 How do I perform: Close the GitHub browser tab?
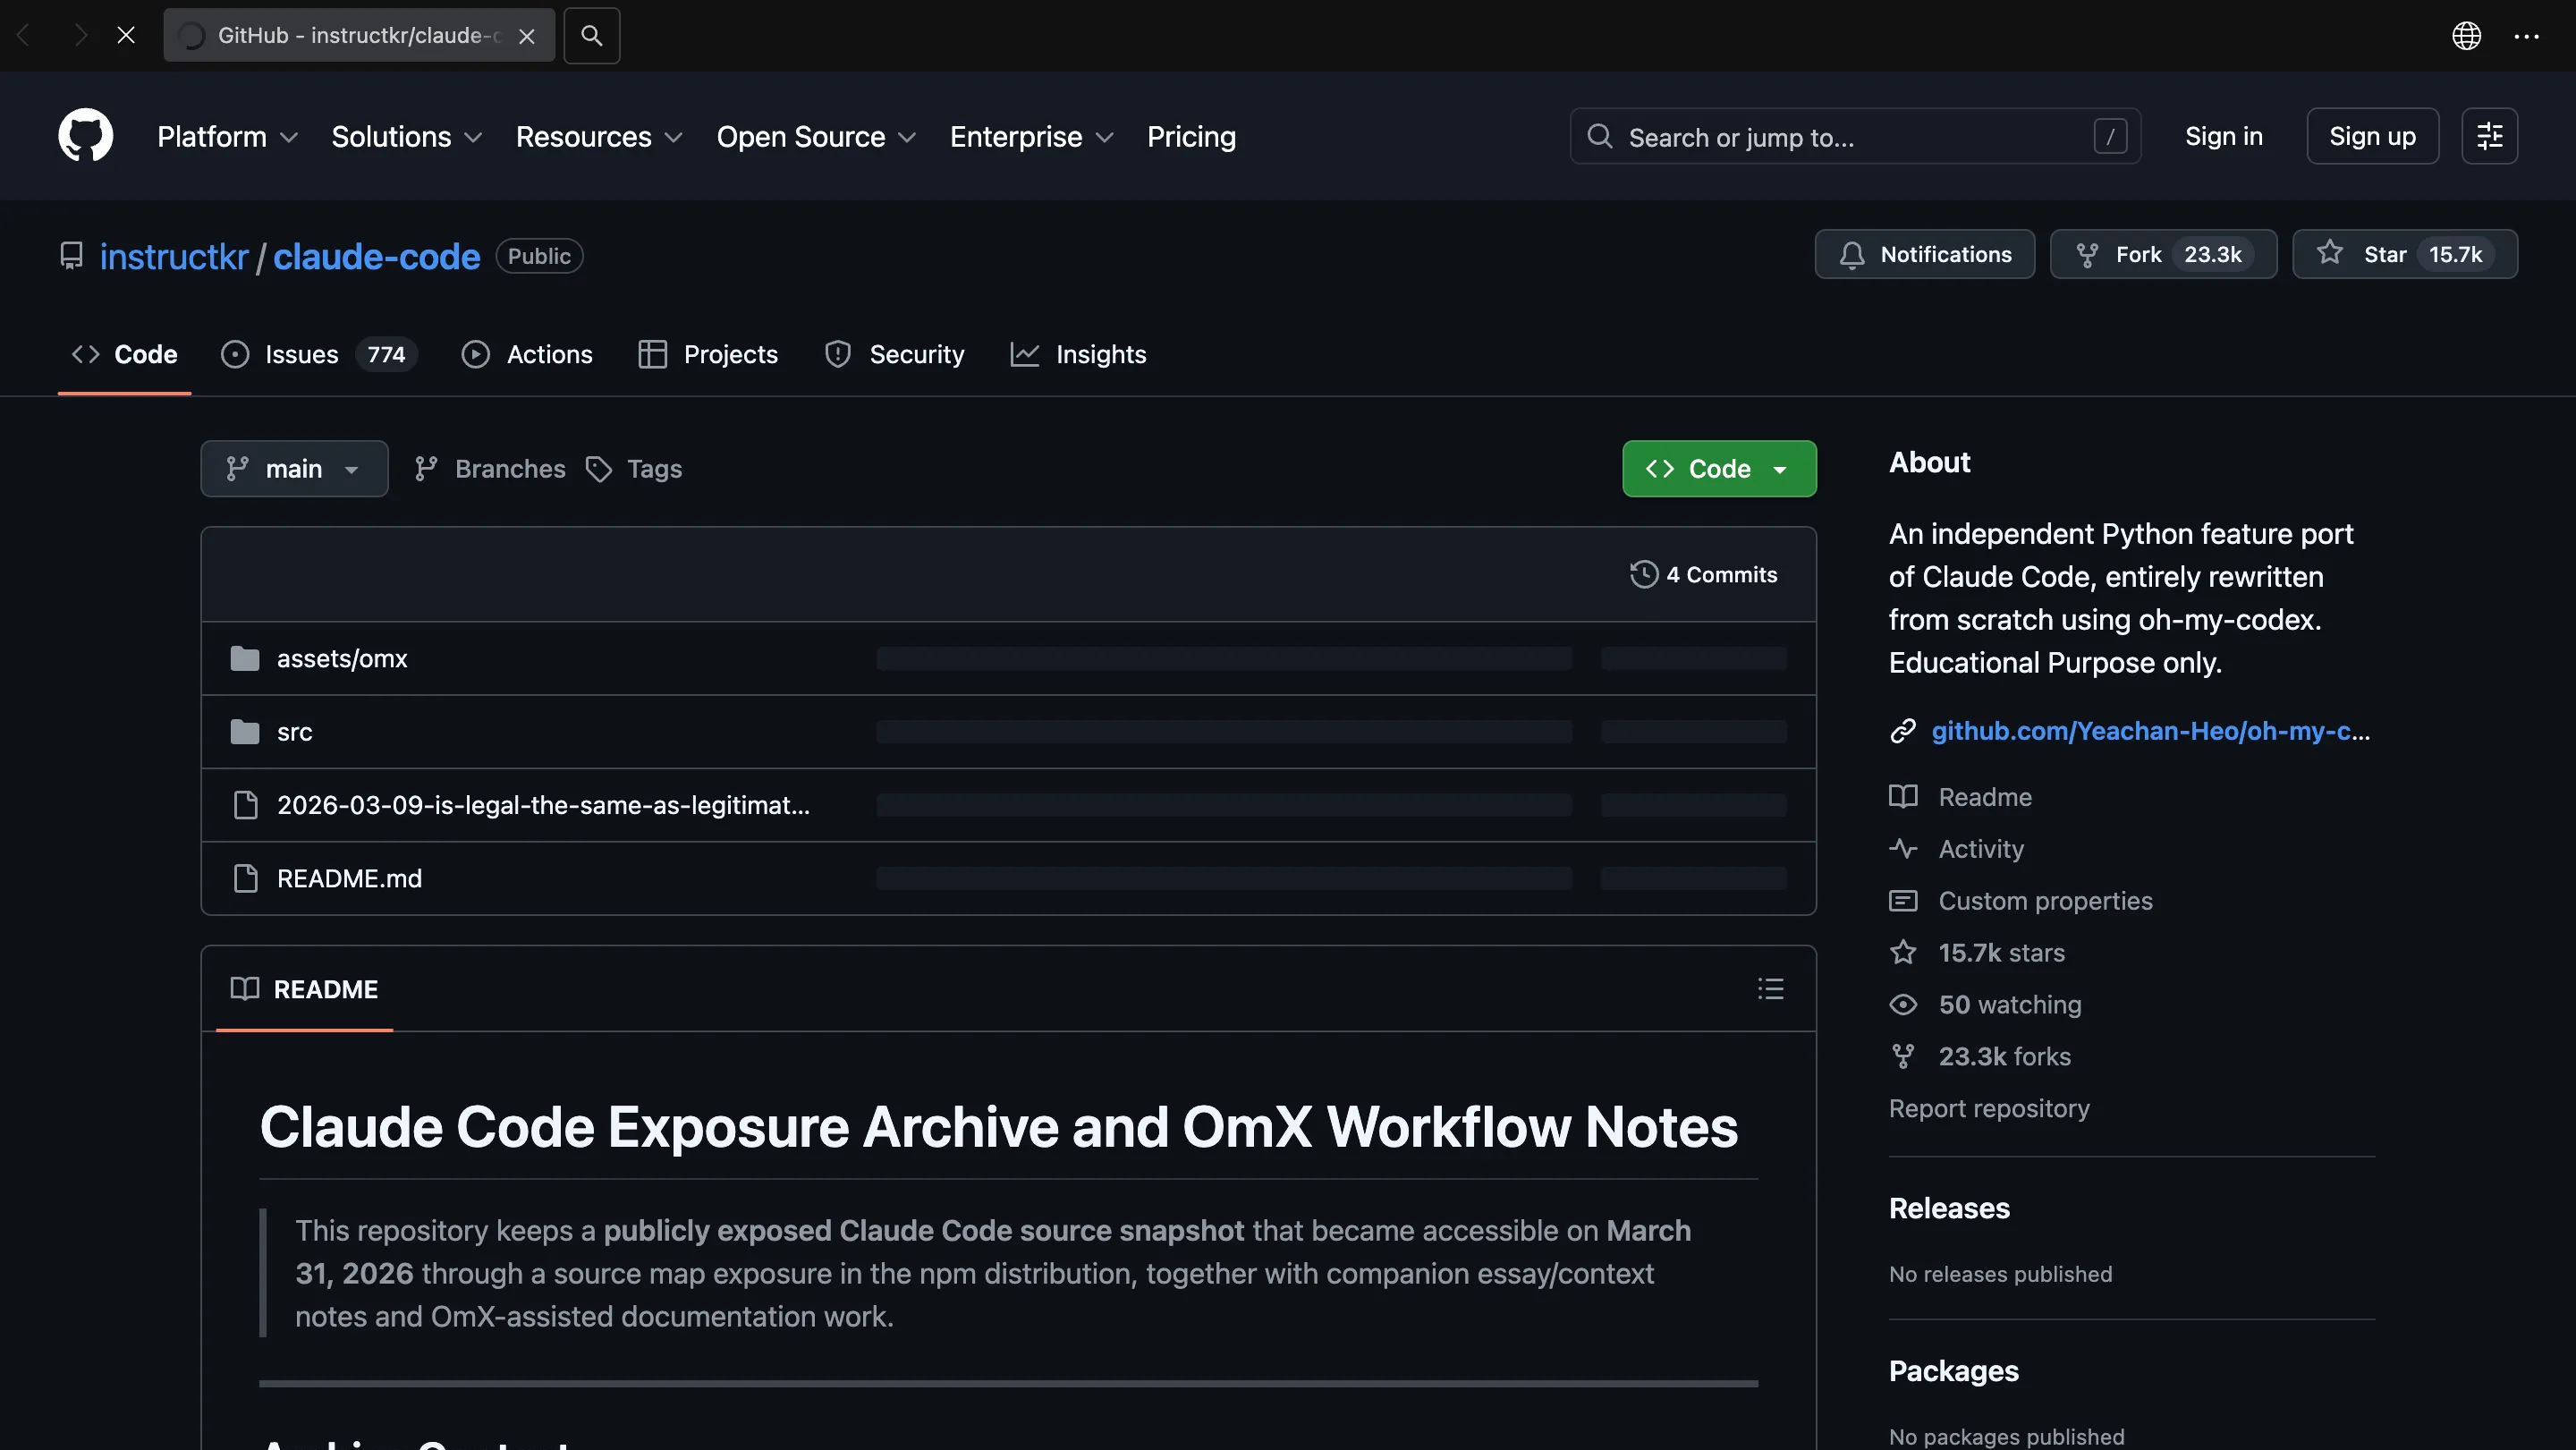click(527, 36)
